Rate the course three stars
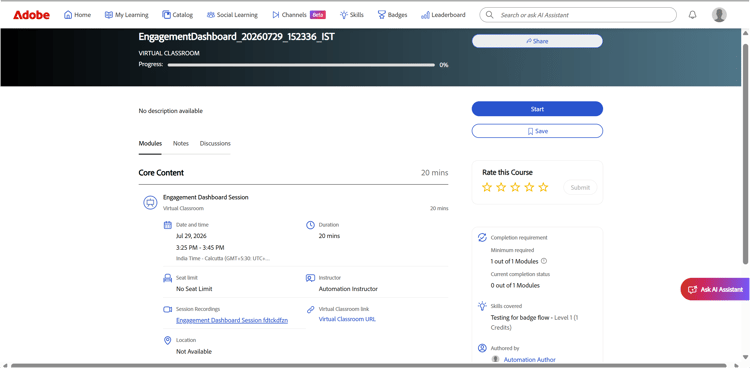Screen dimensions: 750x368 (x=515, y=187)
